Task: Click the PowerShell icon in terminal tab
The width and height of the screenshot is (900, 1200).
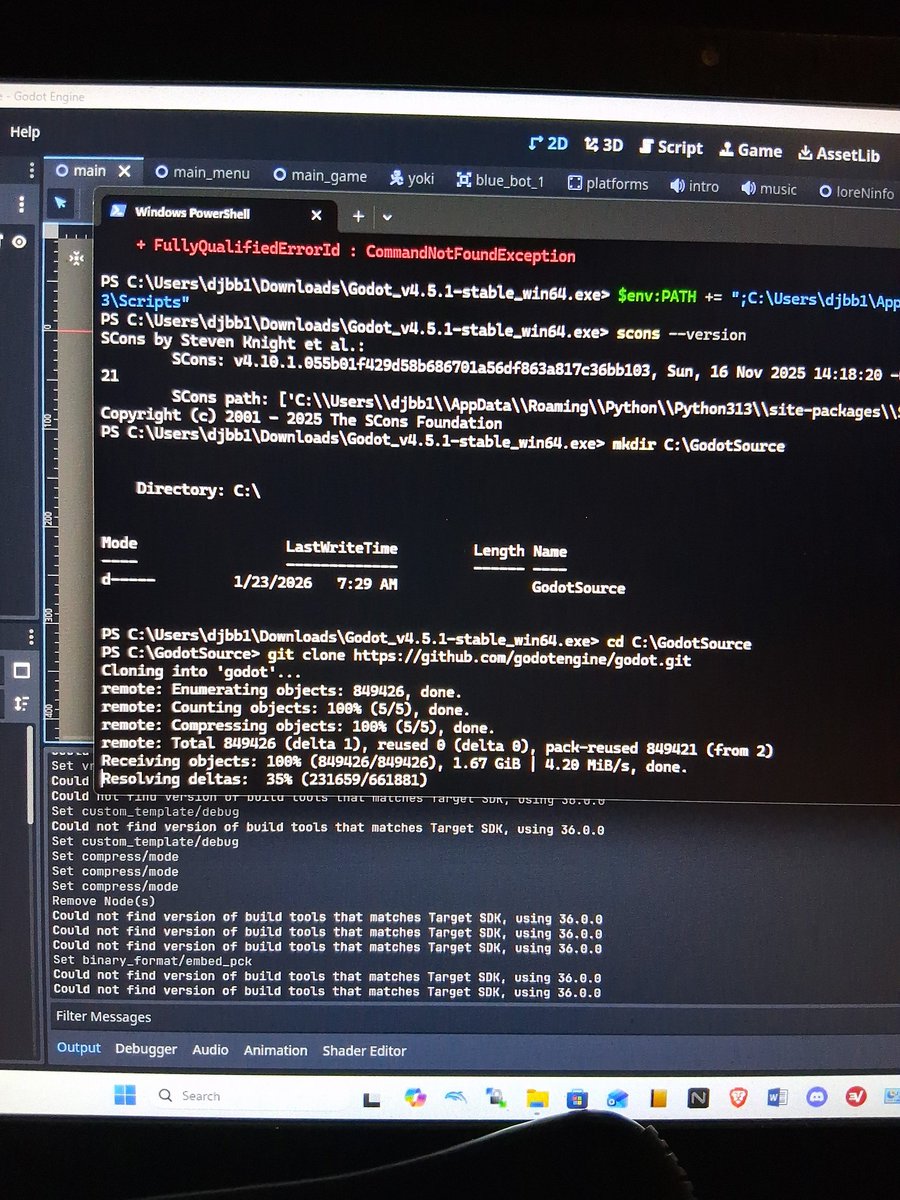Action: pos(118,210)
